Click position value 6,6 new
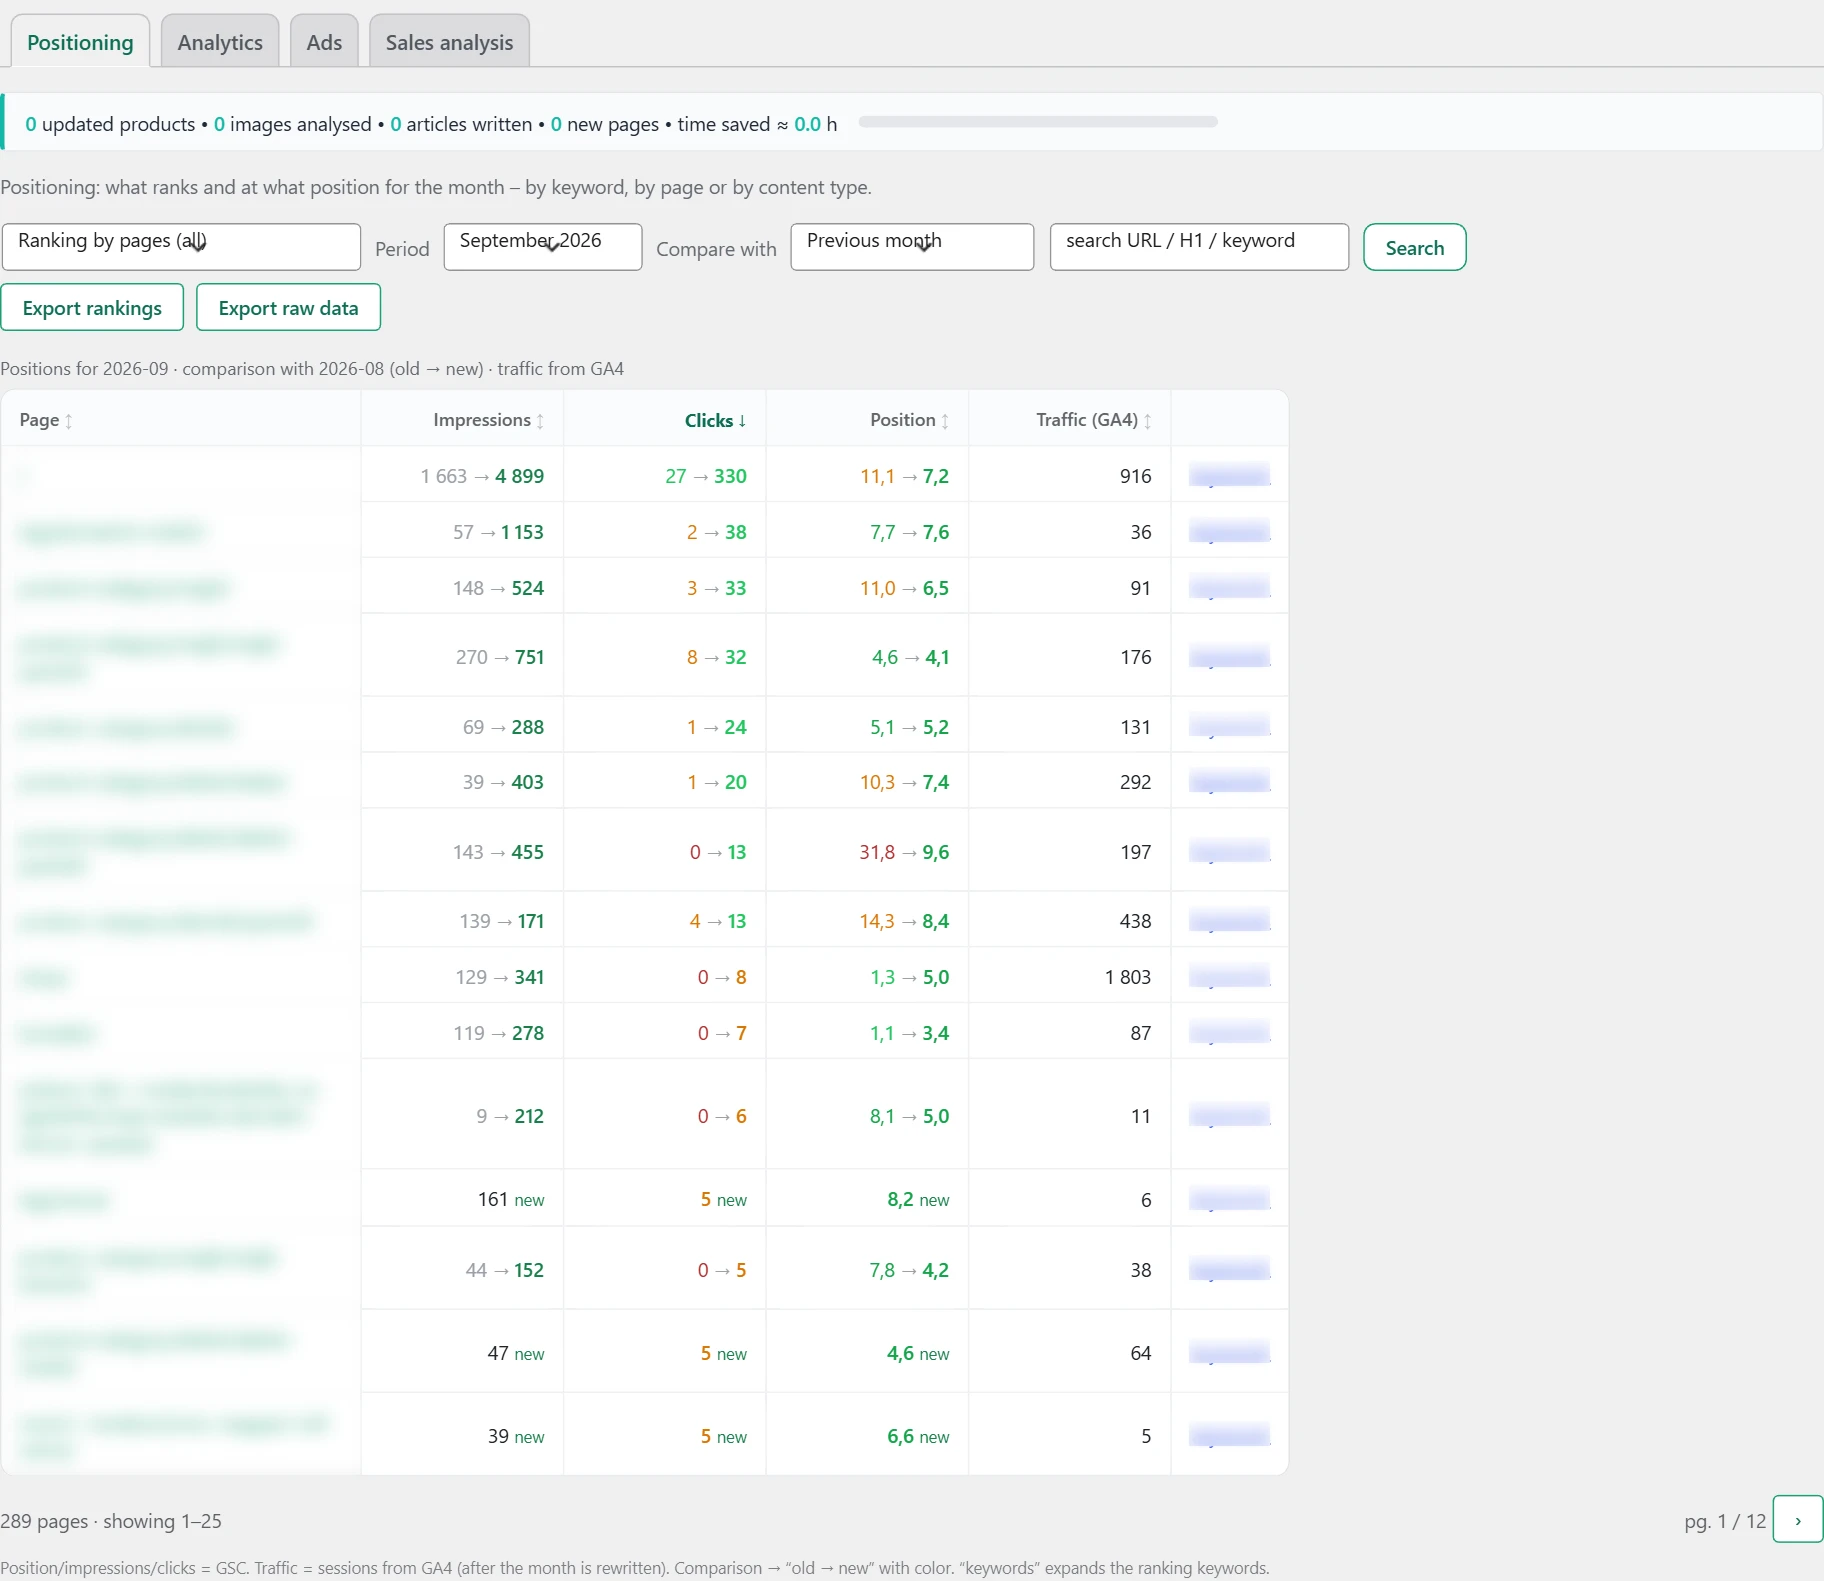This screenshot has width=1824, height=1581. (x=918, y=1436)
